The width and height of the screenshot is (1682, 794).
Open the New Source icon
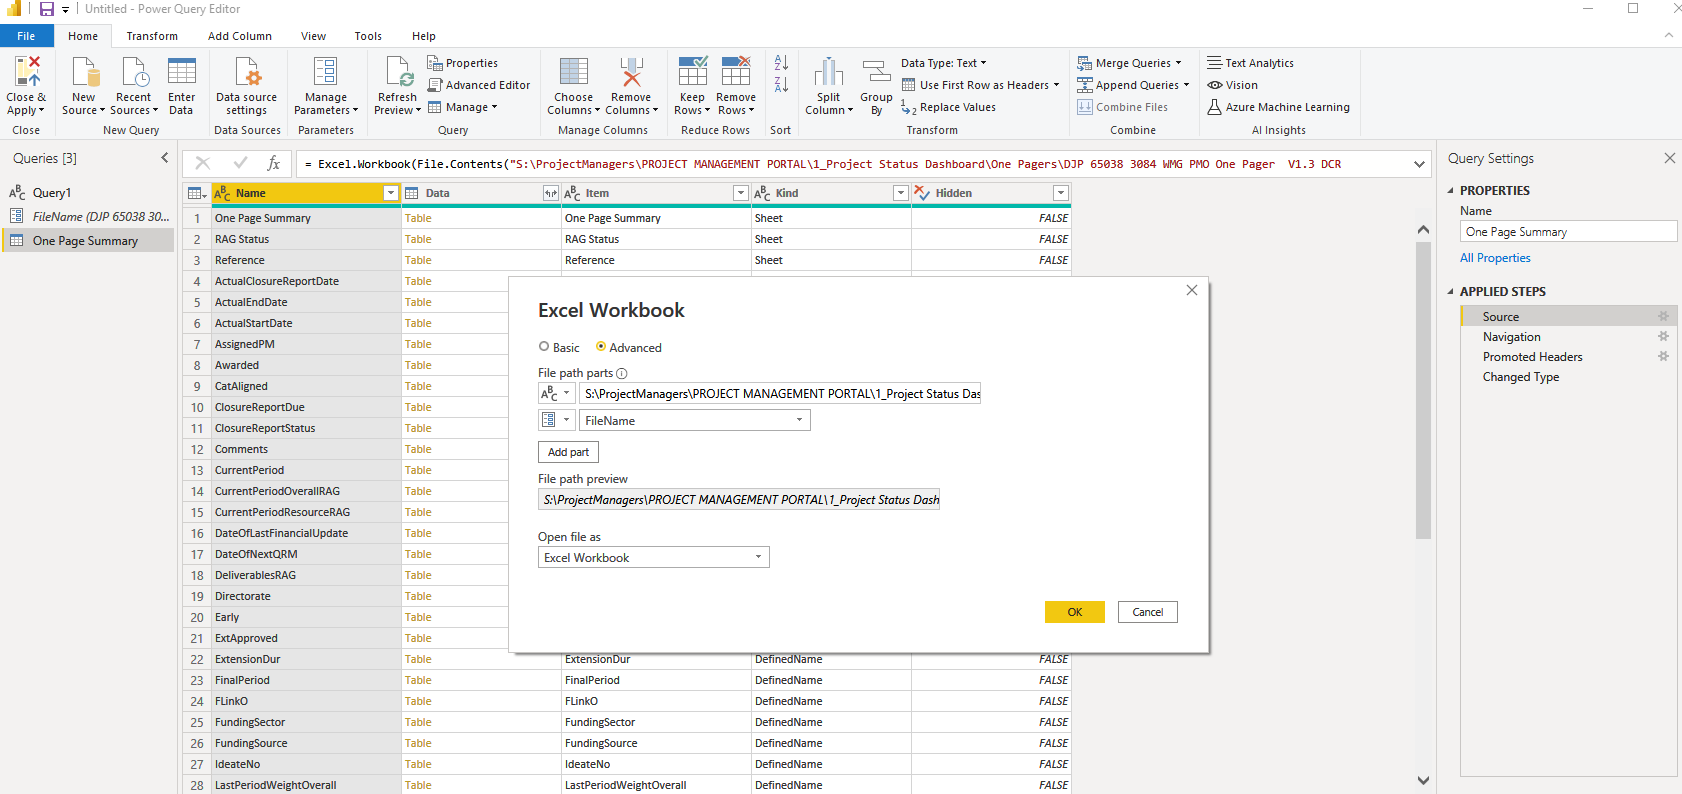pos(84,72)
